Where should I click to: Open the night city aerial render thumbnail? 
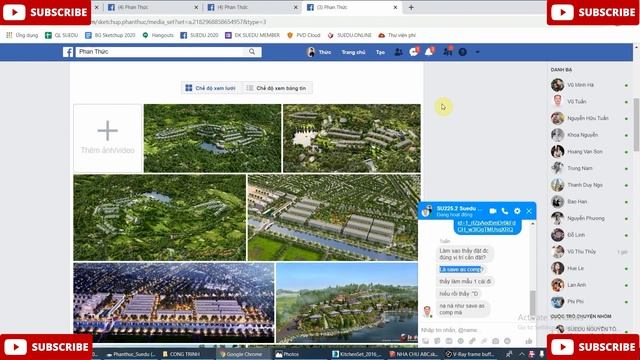(174, 302)
